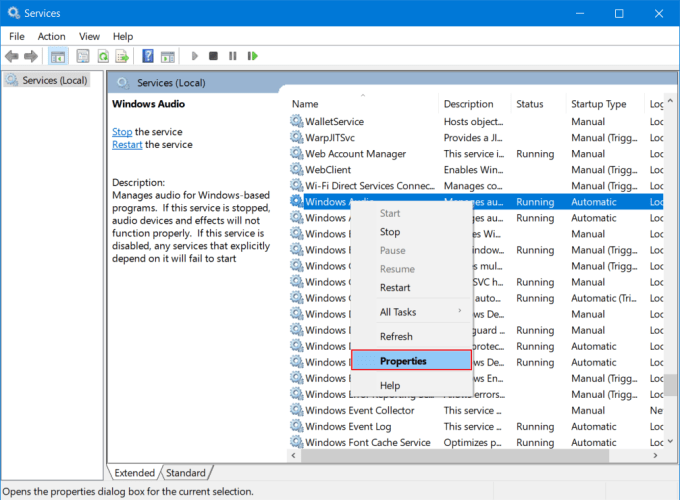Choose Properties in the context menu
Image resolution: width=680 pixels, height=500 pixels.
click(x=411, y=361)
